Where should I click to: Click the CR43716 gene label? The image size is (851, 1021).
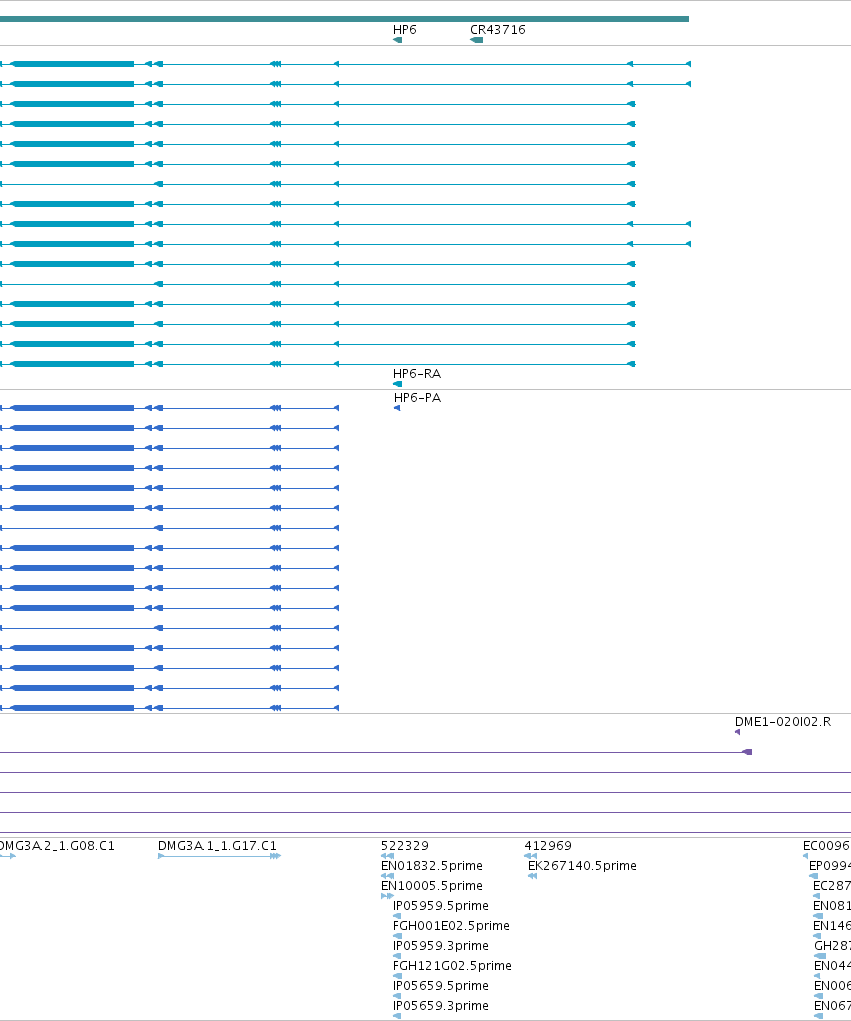coord(497,30)
